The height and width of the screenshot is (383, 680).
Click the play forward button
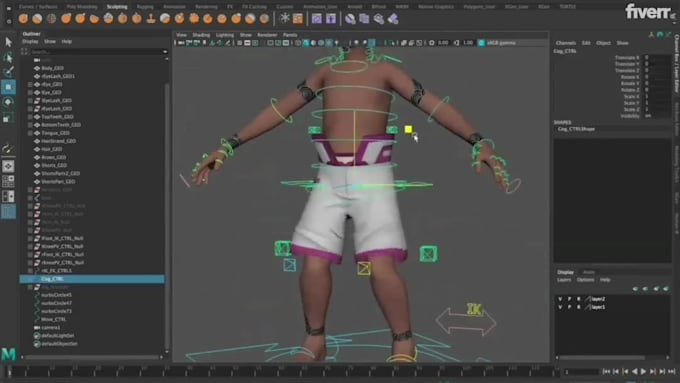(x=644, y=372)
